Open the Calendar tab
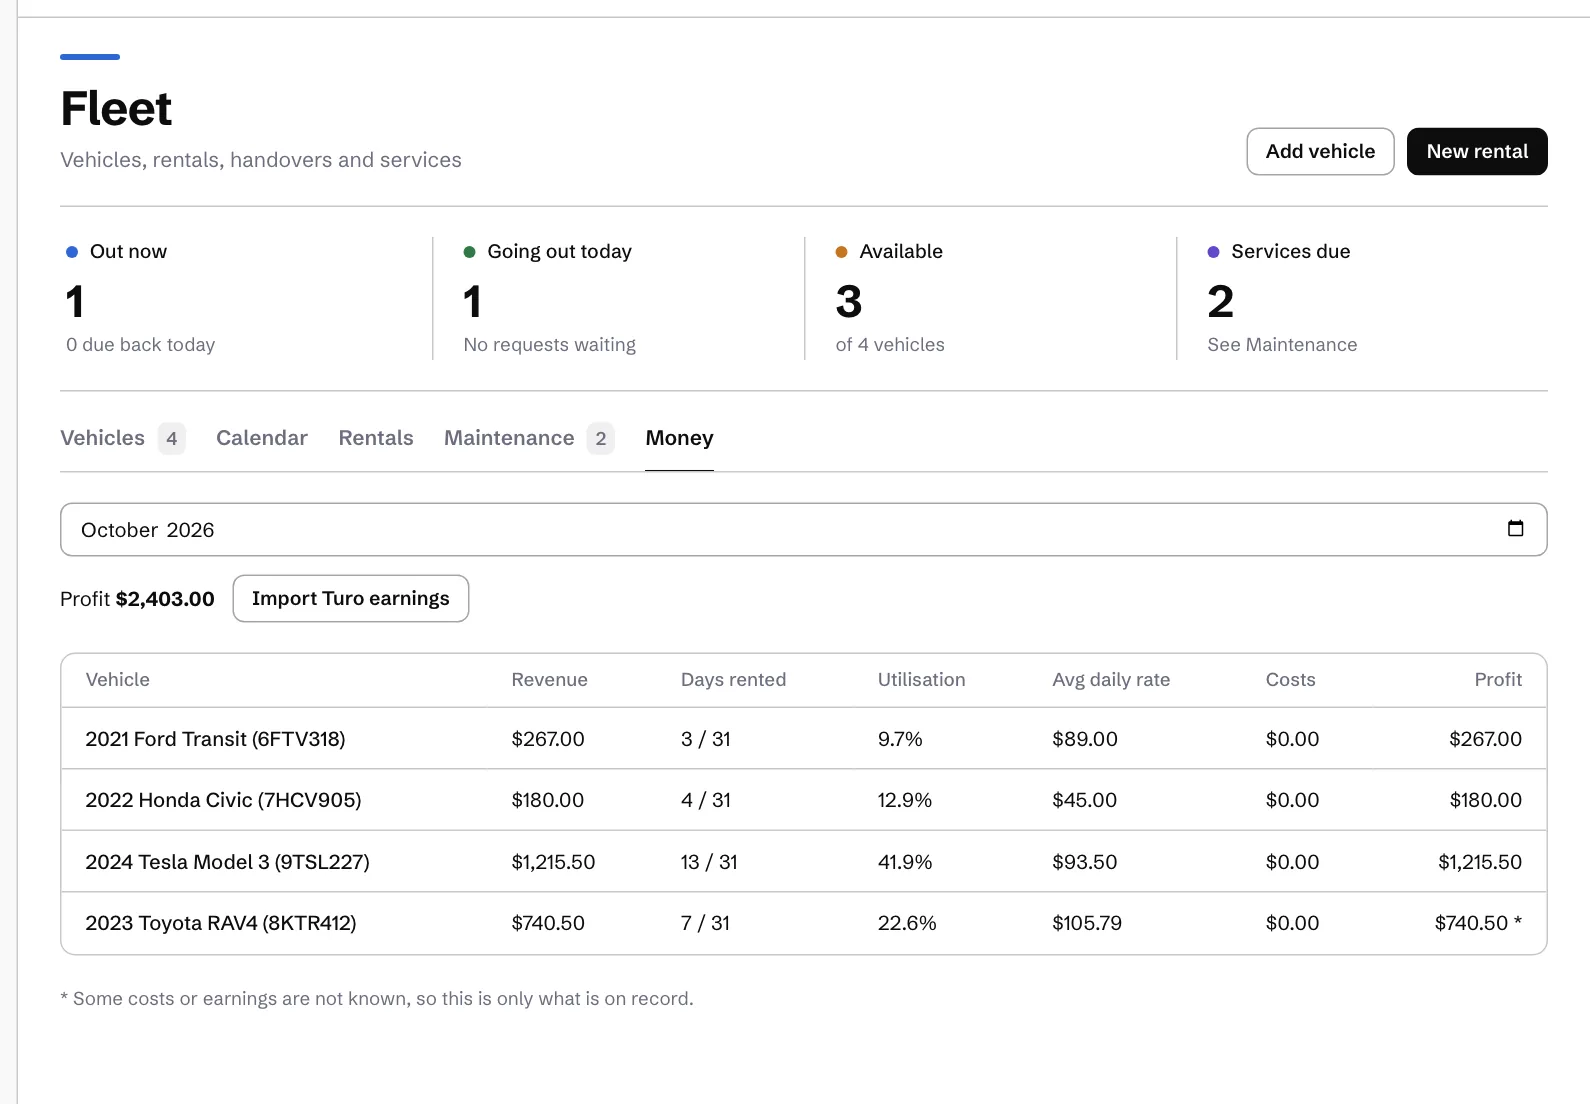The height and width of the screenshot is (1104, 1590). [262, 438]
